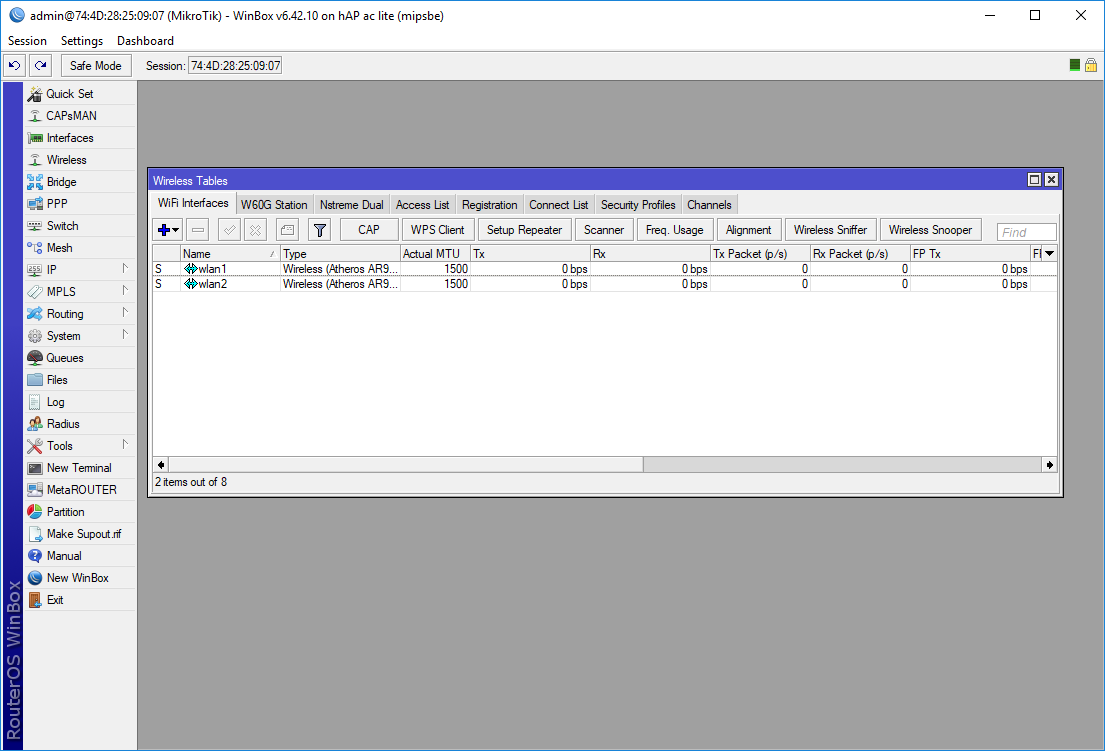Open MetaROUTER in sidebar
This screenshot has width=1105, height=751.
coord(80,490)
